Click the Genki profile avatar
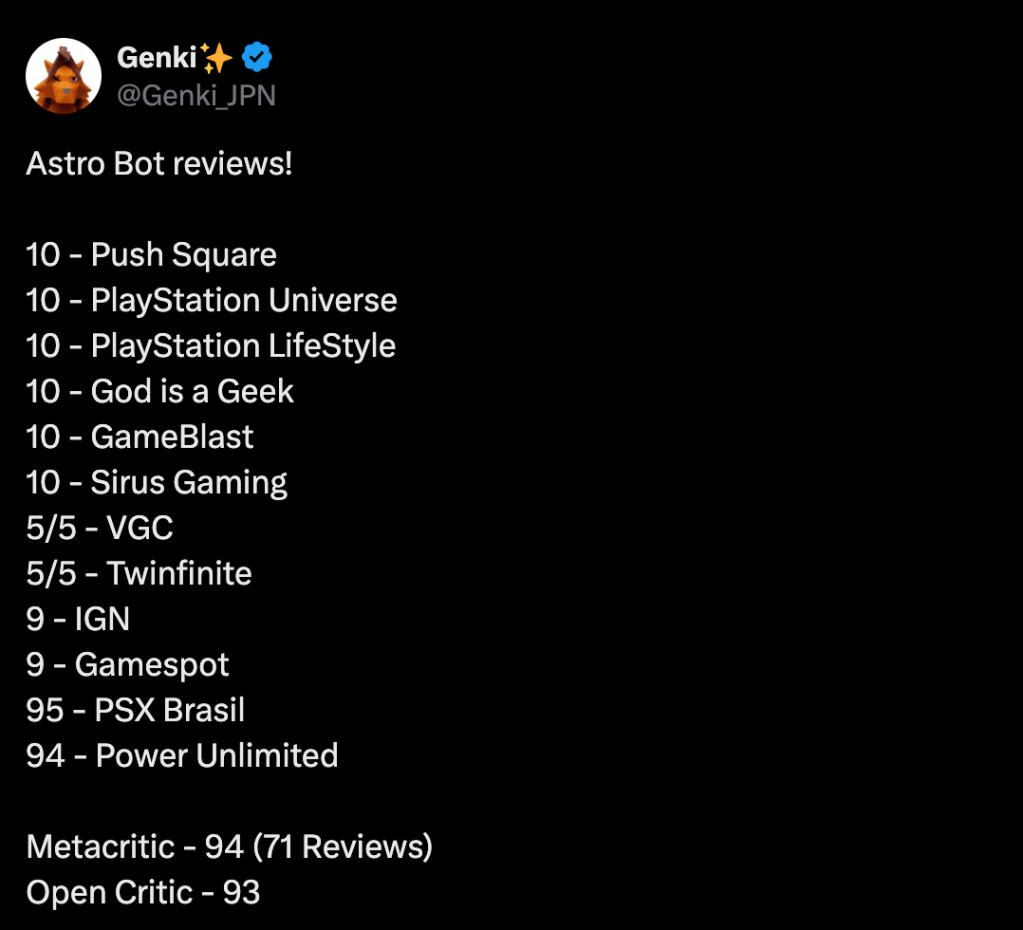This screenshot has width=1023, height=930. coord(63,76)
